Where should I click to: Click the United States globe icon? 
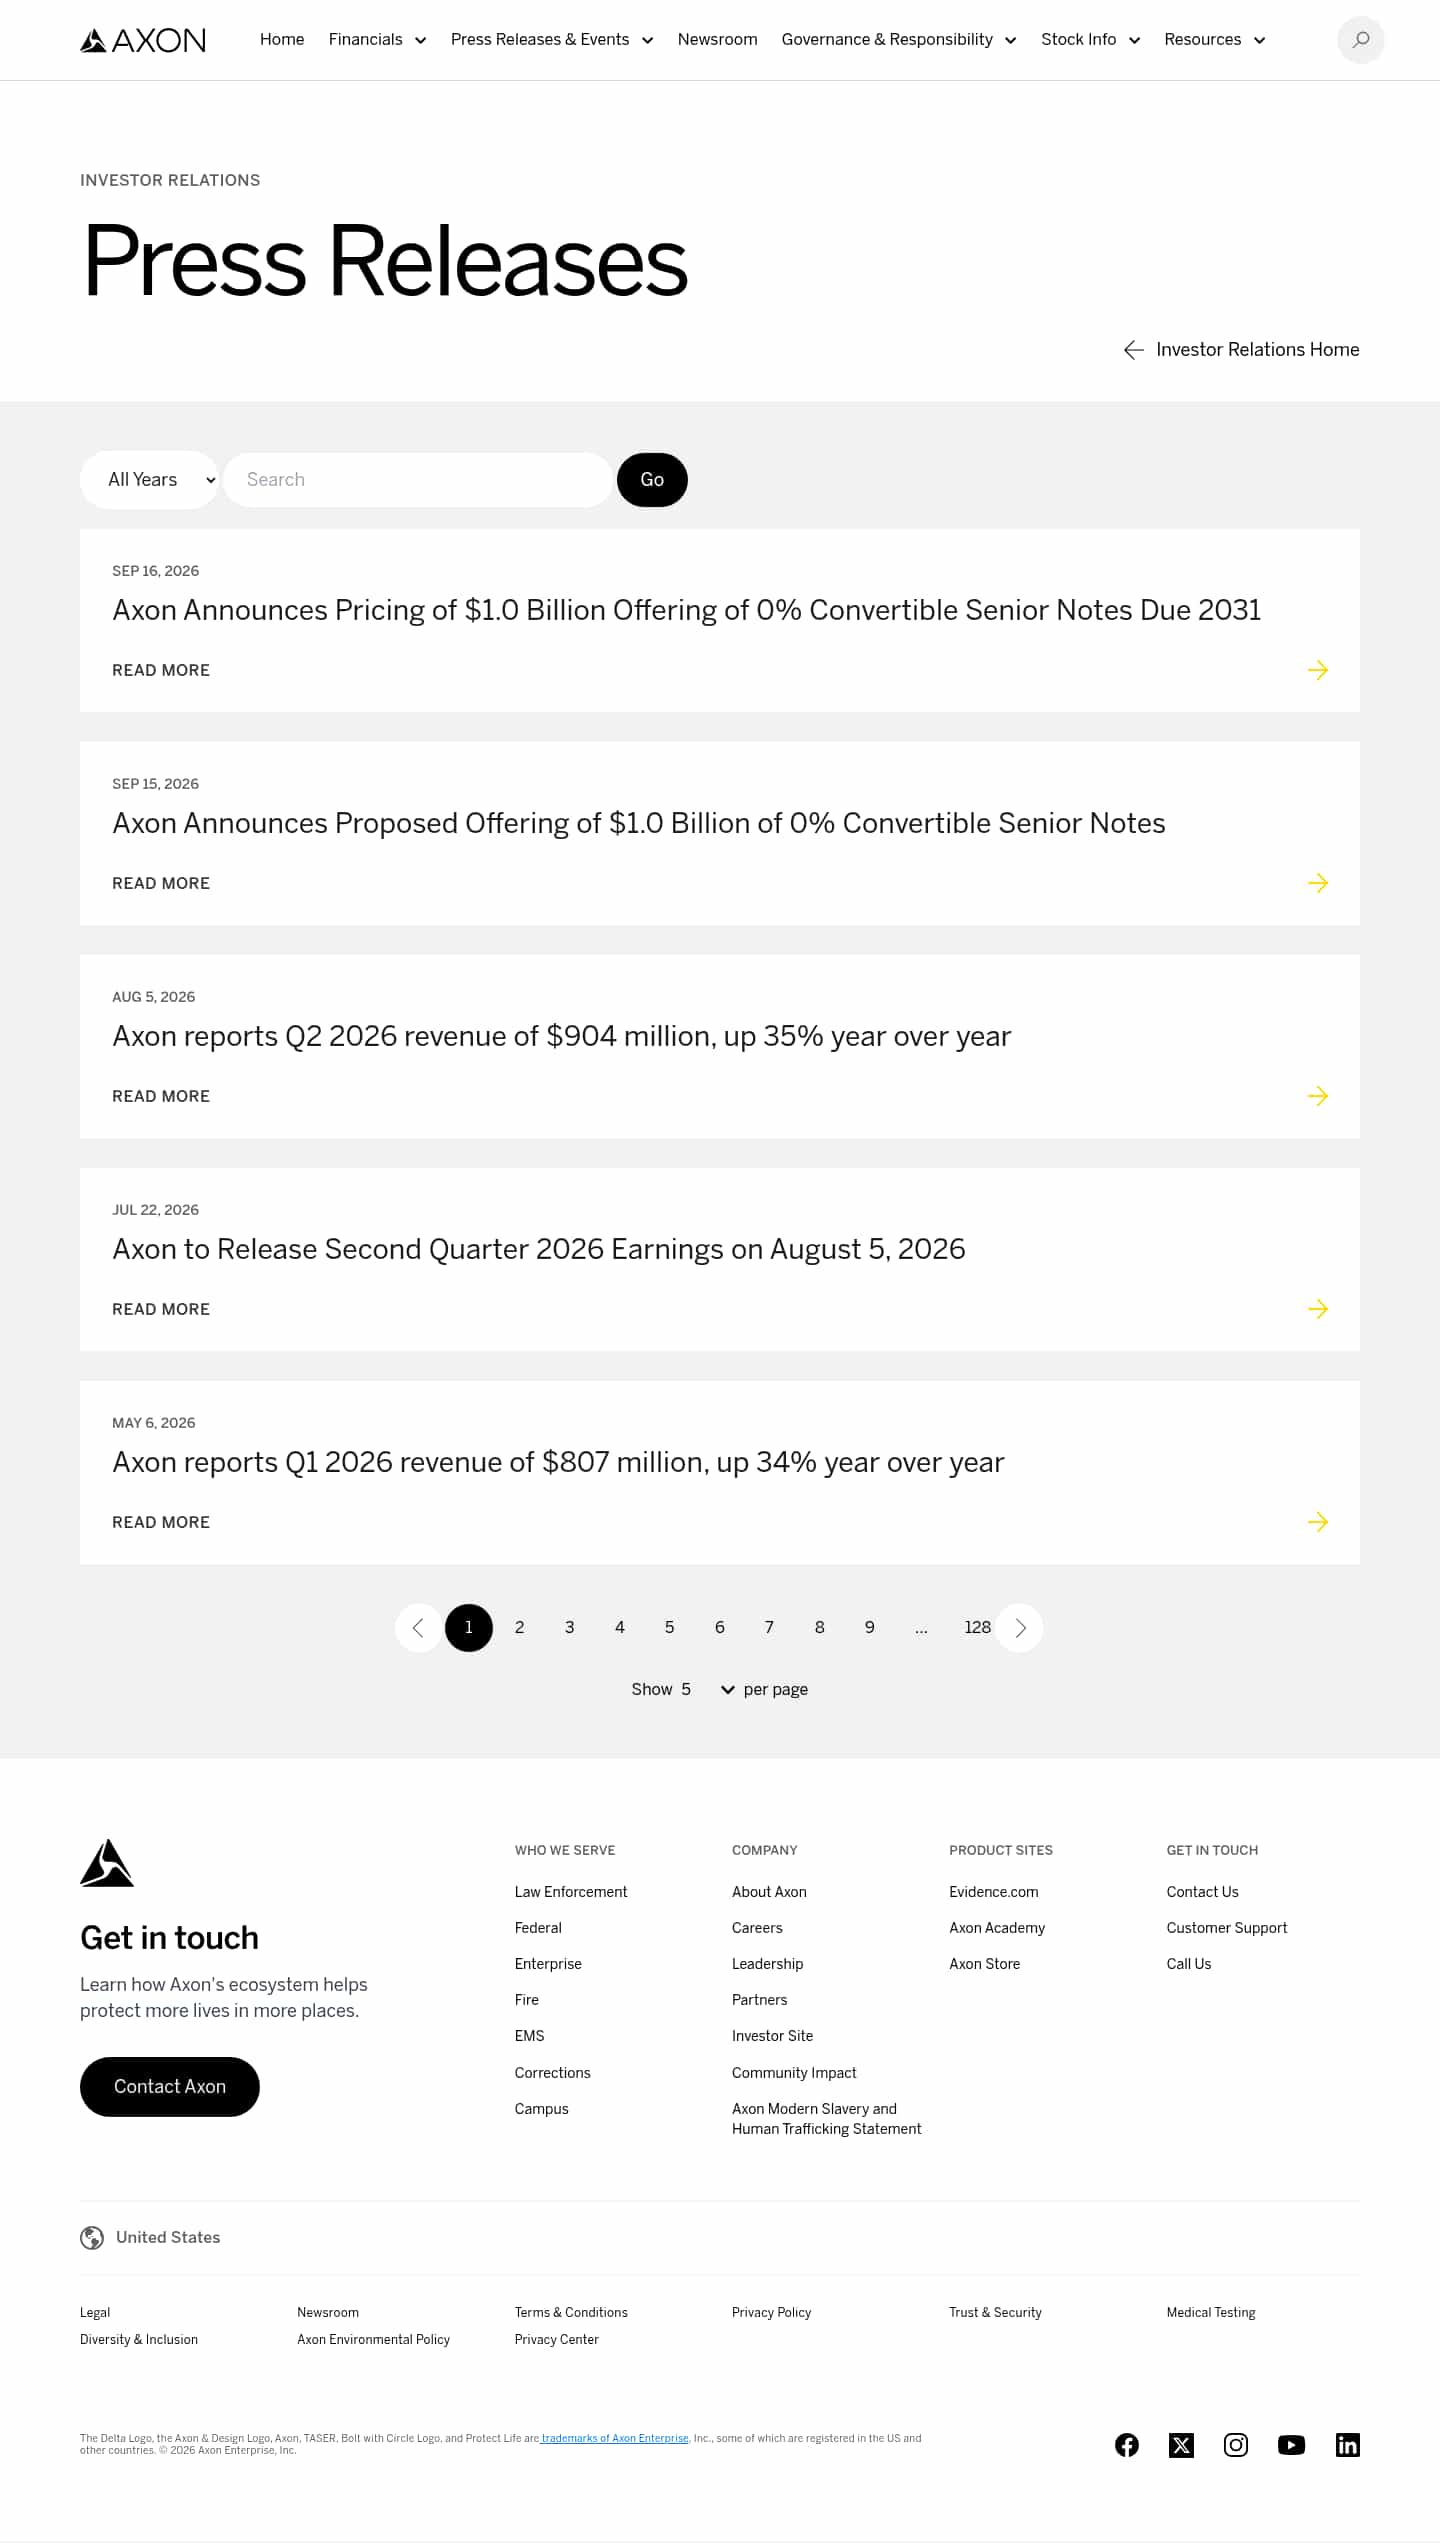tap(92, 2238)
